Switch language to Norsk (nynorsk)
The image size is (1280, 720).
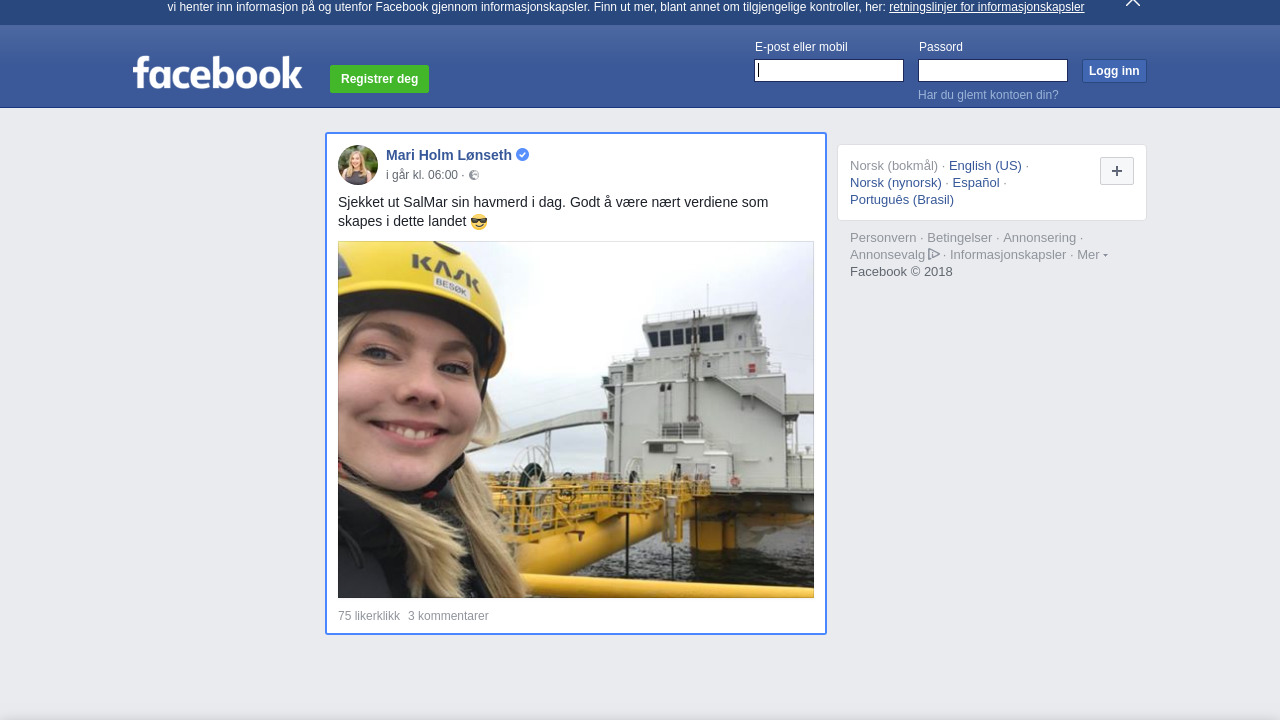[895, 183]
